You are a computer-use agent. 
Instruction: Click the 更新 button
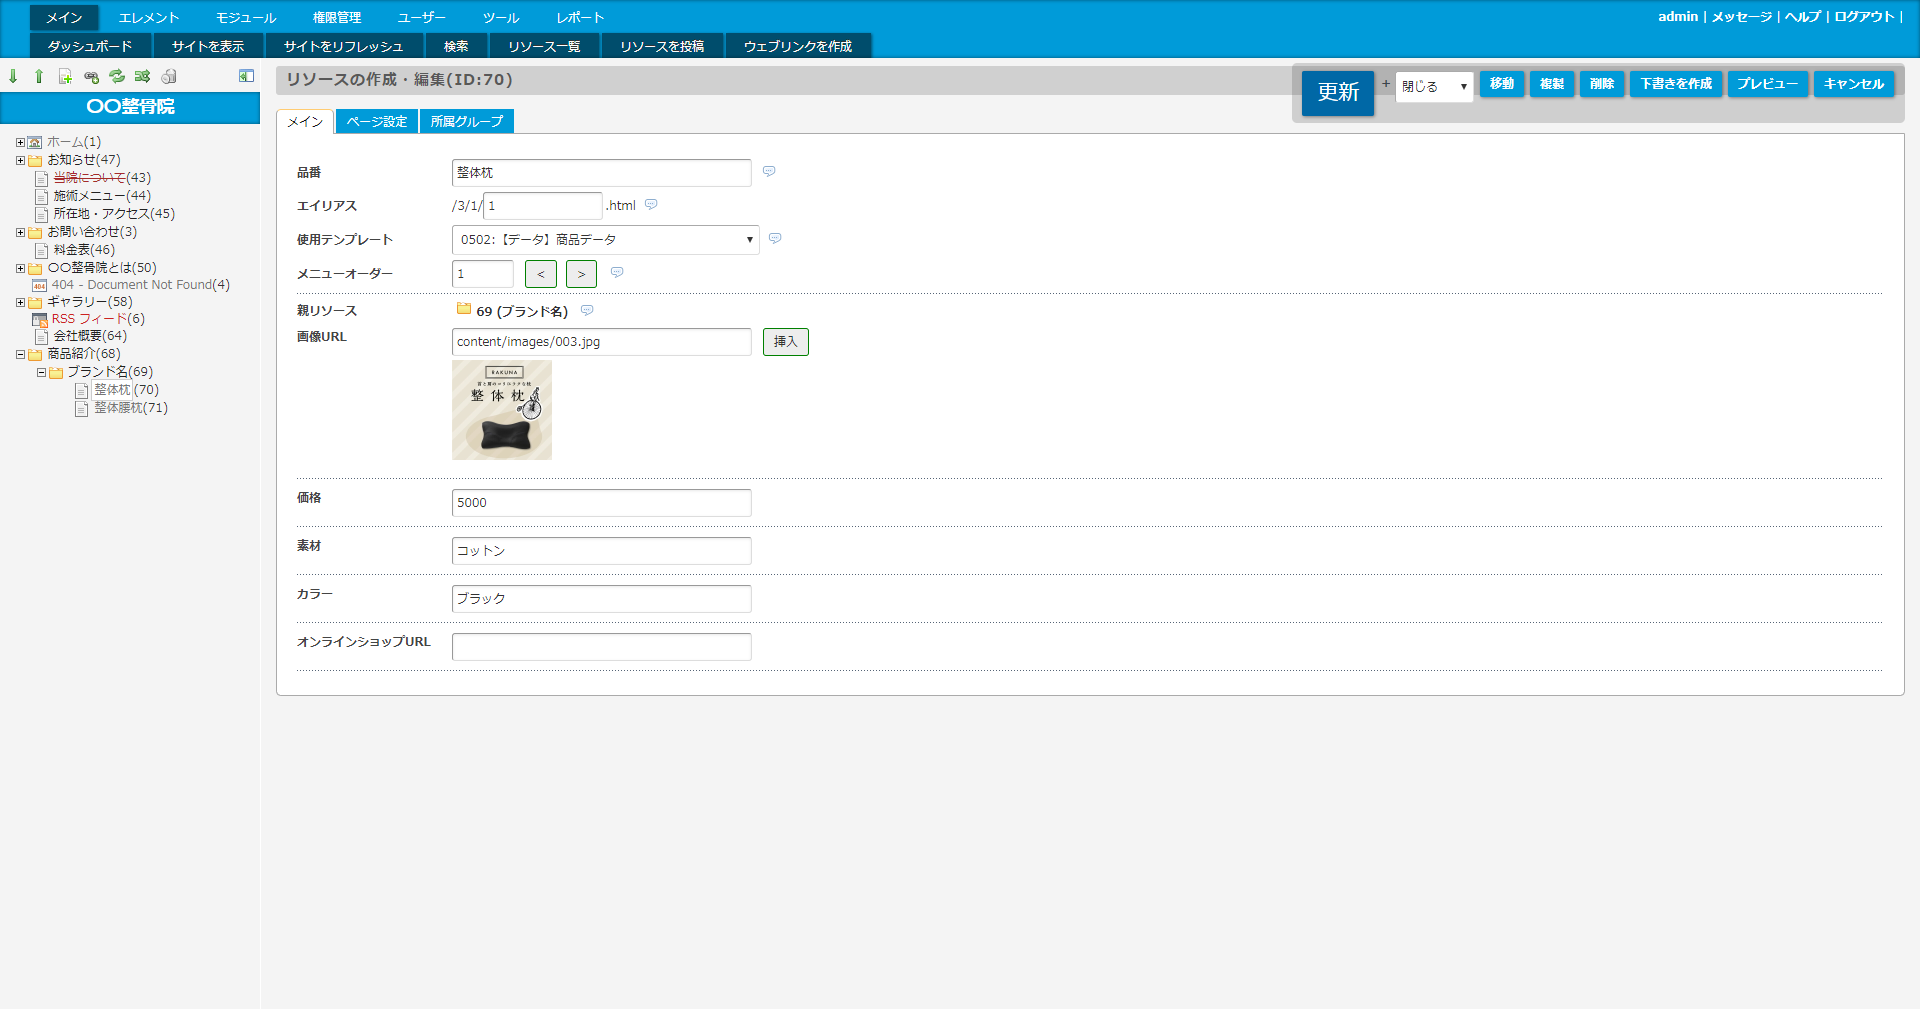click(1337, 93)
